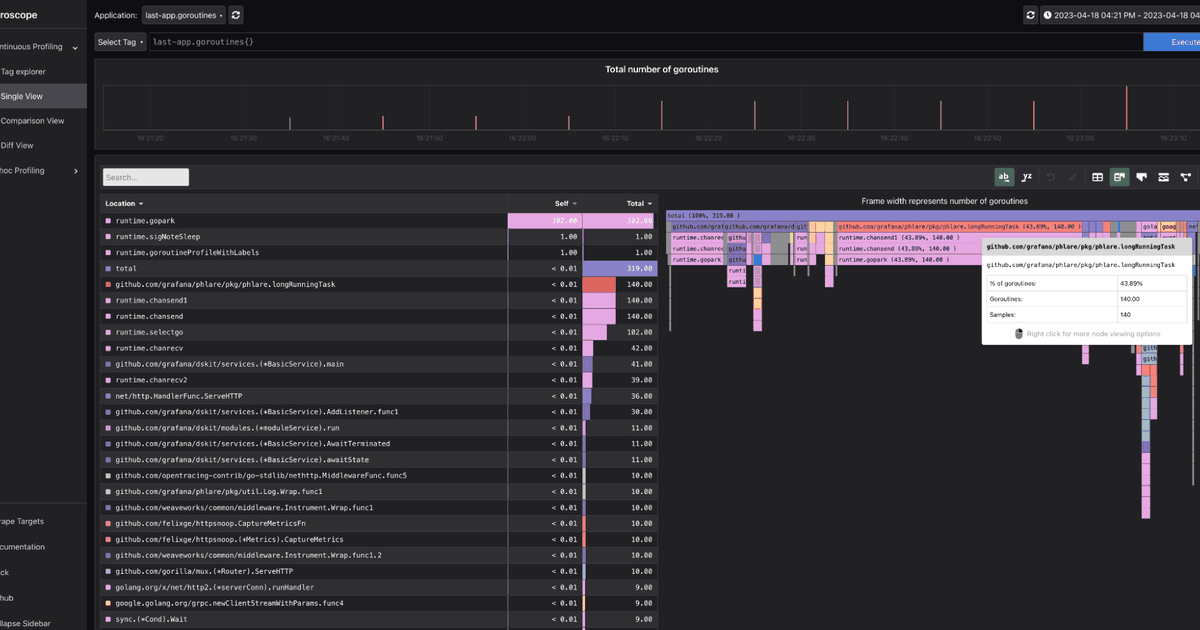Screen dimensions: 1200x630
Task: Switch to table-only view icon
Action: coord(1097,177)
